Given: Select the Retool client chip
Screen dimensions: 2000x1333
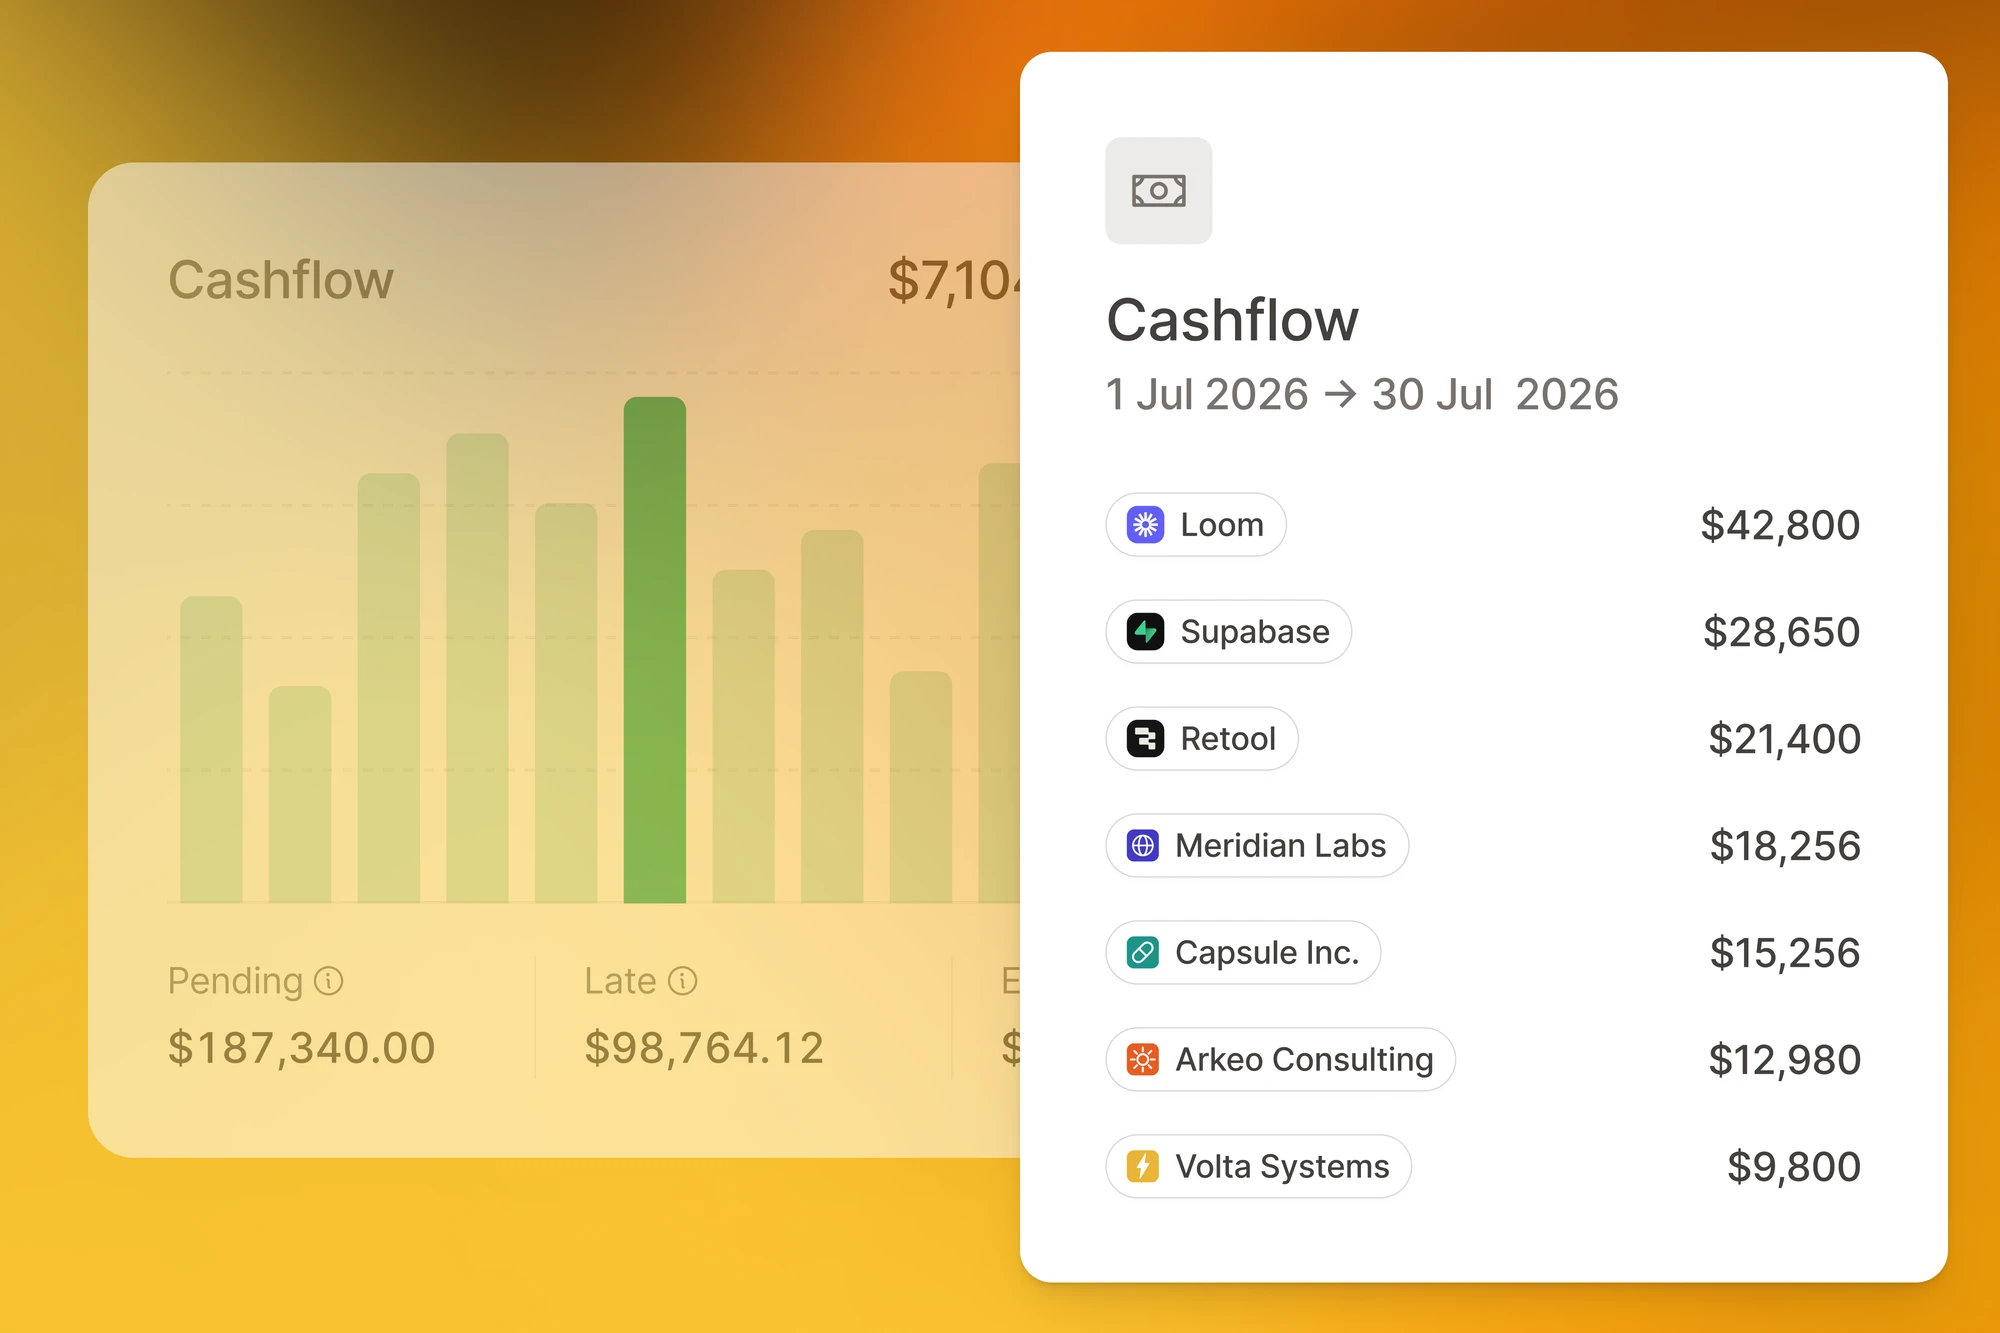Looking at the screenshot, I should pyautogui.click(x=1202, y=739).
